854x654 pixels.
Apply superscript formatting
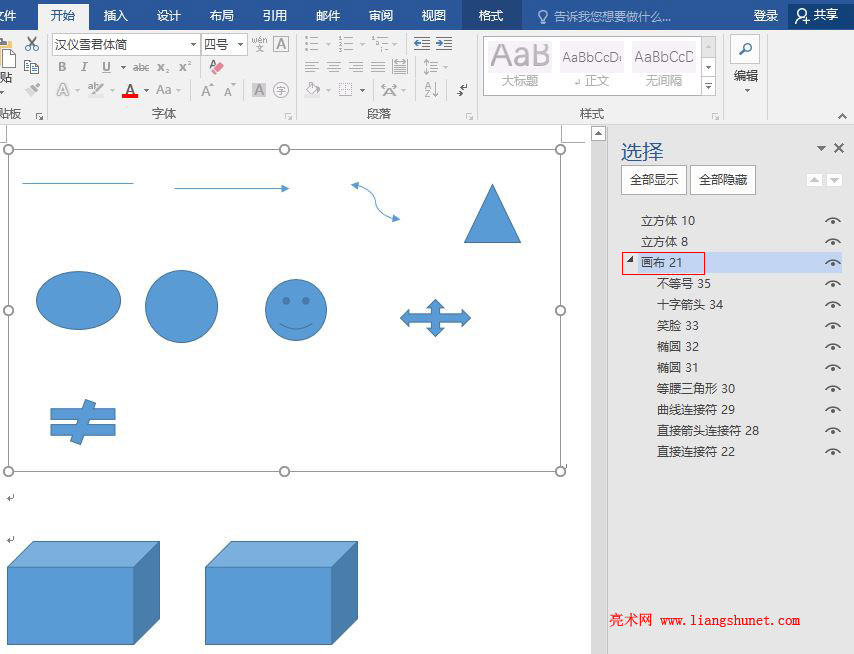[185, 66]
